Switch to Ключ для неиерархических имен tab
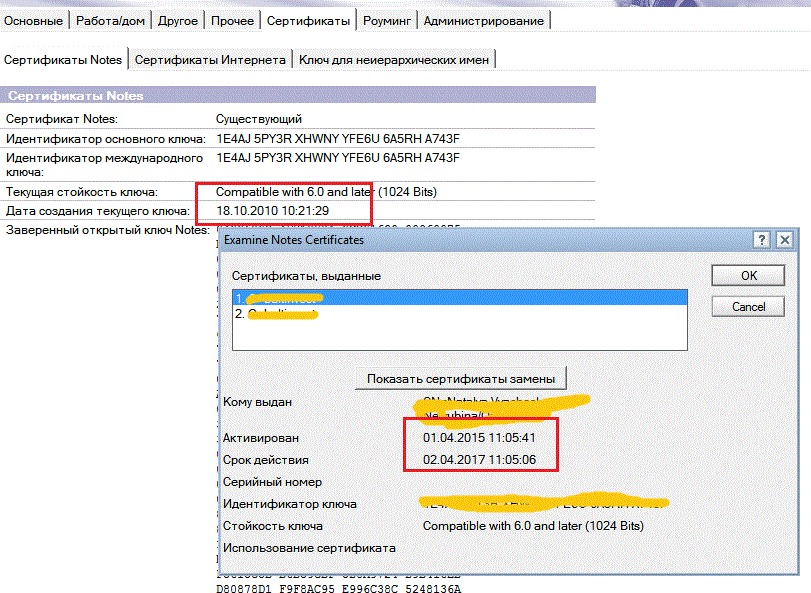811x593 pixels. coord(394,60)
